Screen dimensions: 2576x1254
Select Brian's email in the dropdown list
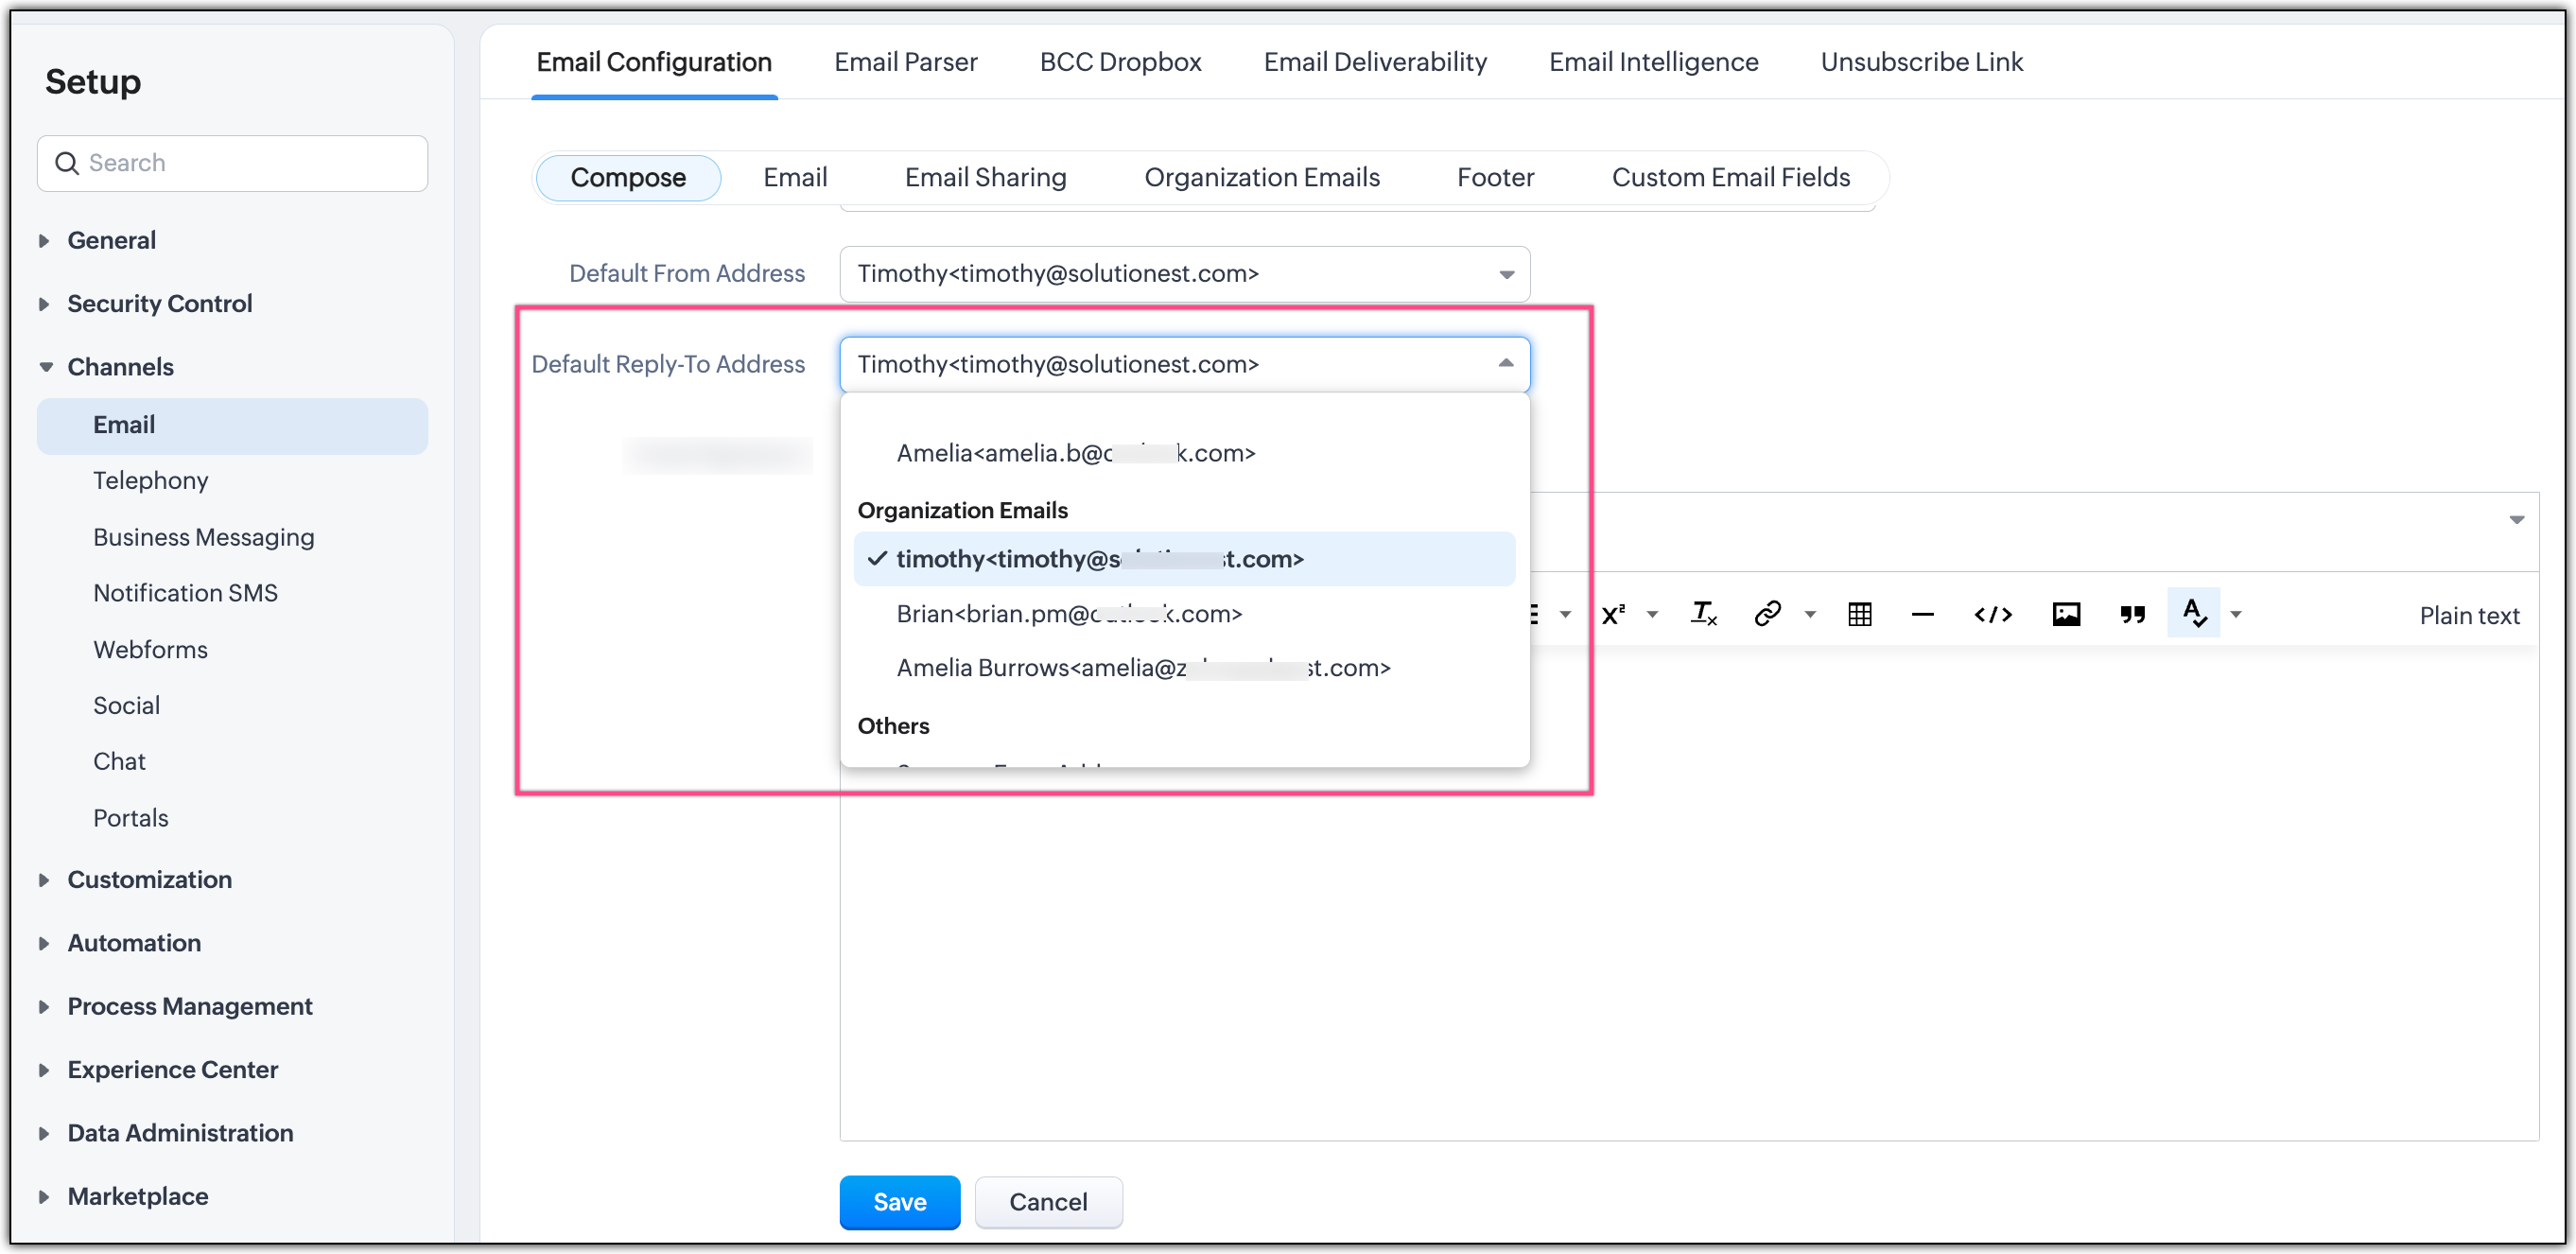tap(1068, 613)
